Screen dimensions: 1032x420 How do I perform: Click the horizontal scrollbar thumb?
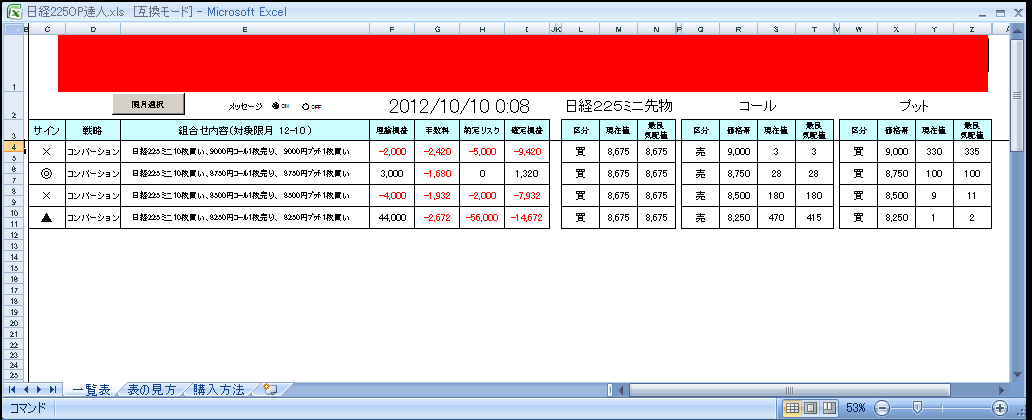789,390
